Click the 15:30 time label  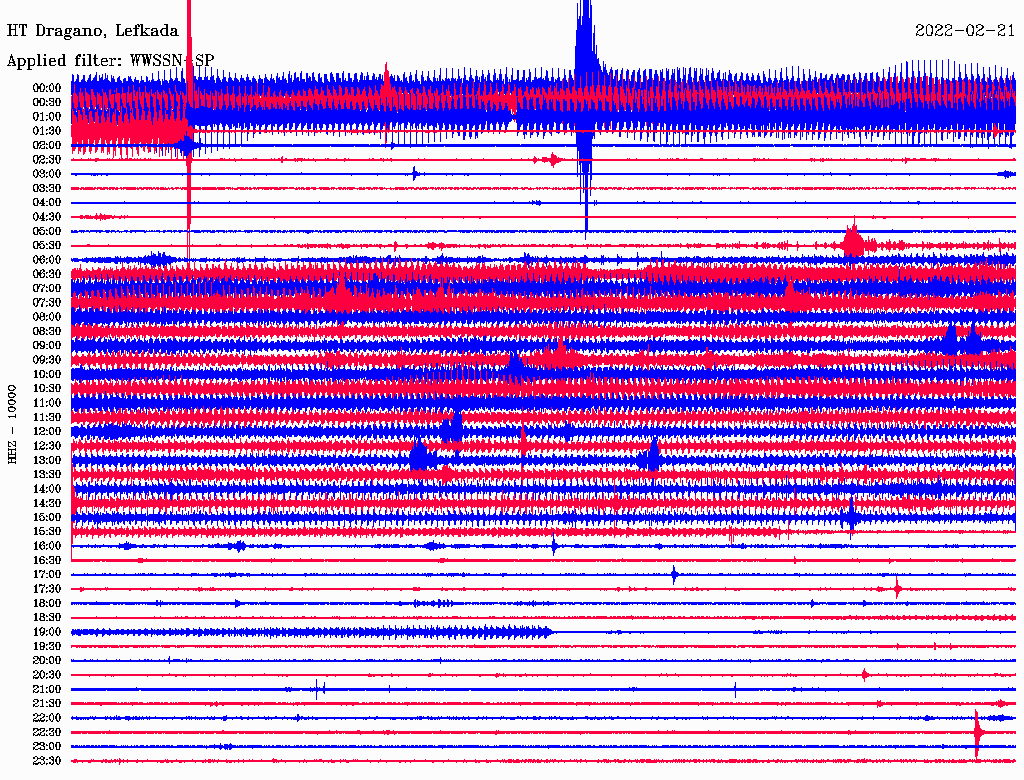click(x=47, y=532)
